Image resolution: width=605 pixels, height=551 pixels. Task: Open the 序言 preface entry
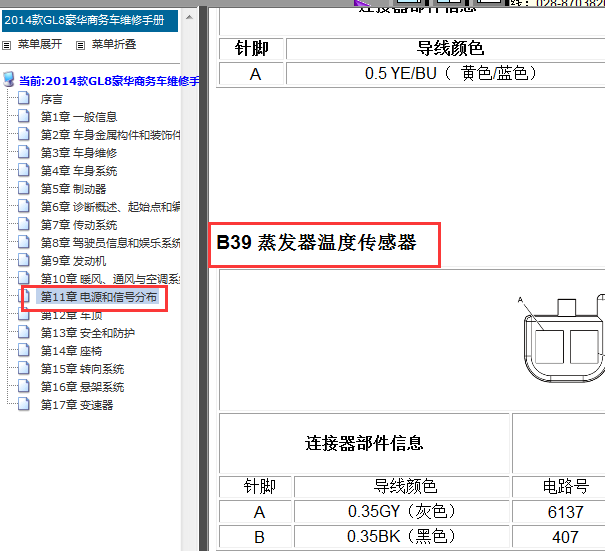click(52, 100)
